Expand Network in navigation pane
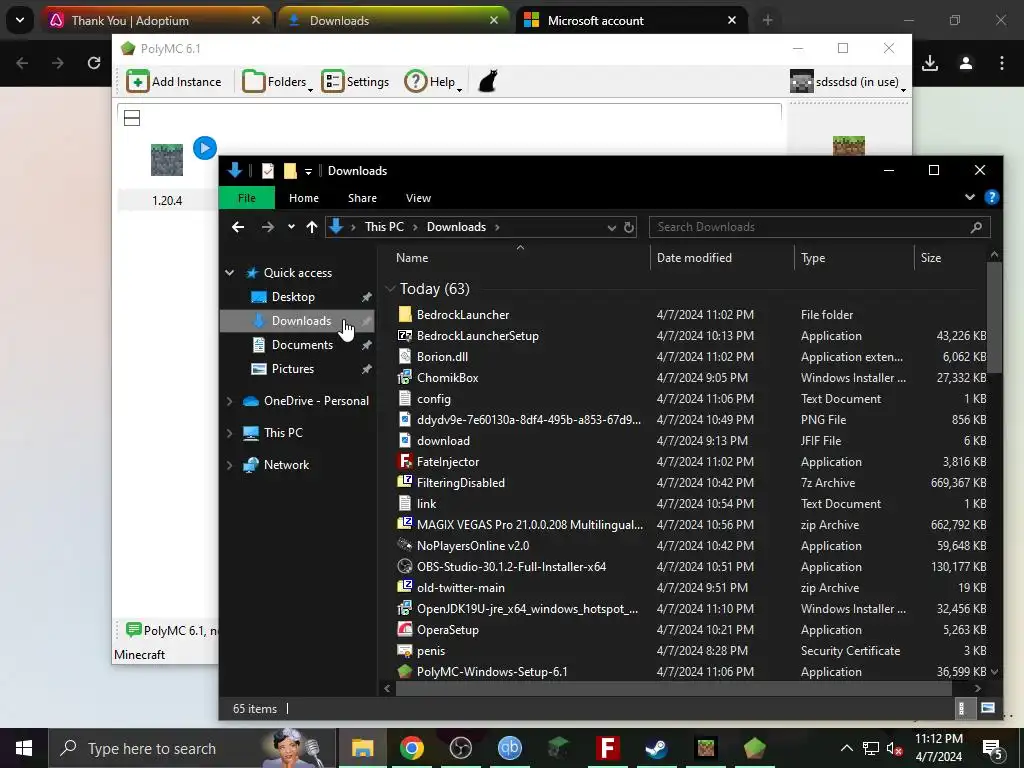Image resolution: width=1024 pixels, height=768 pixels. pyautogui.click(x=230, y=465)
